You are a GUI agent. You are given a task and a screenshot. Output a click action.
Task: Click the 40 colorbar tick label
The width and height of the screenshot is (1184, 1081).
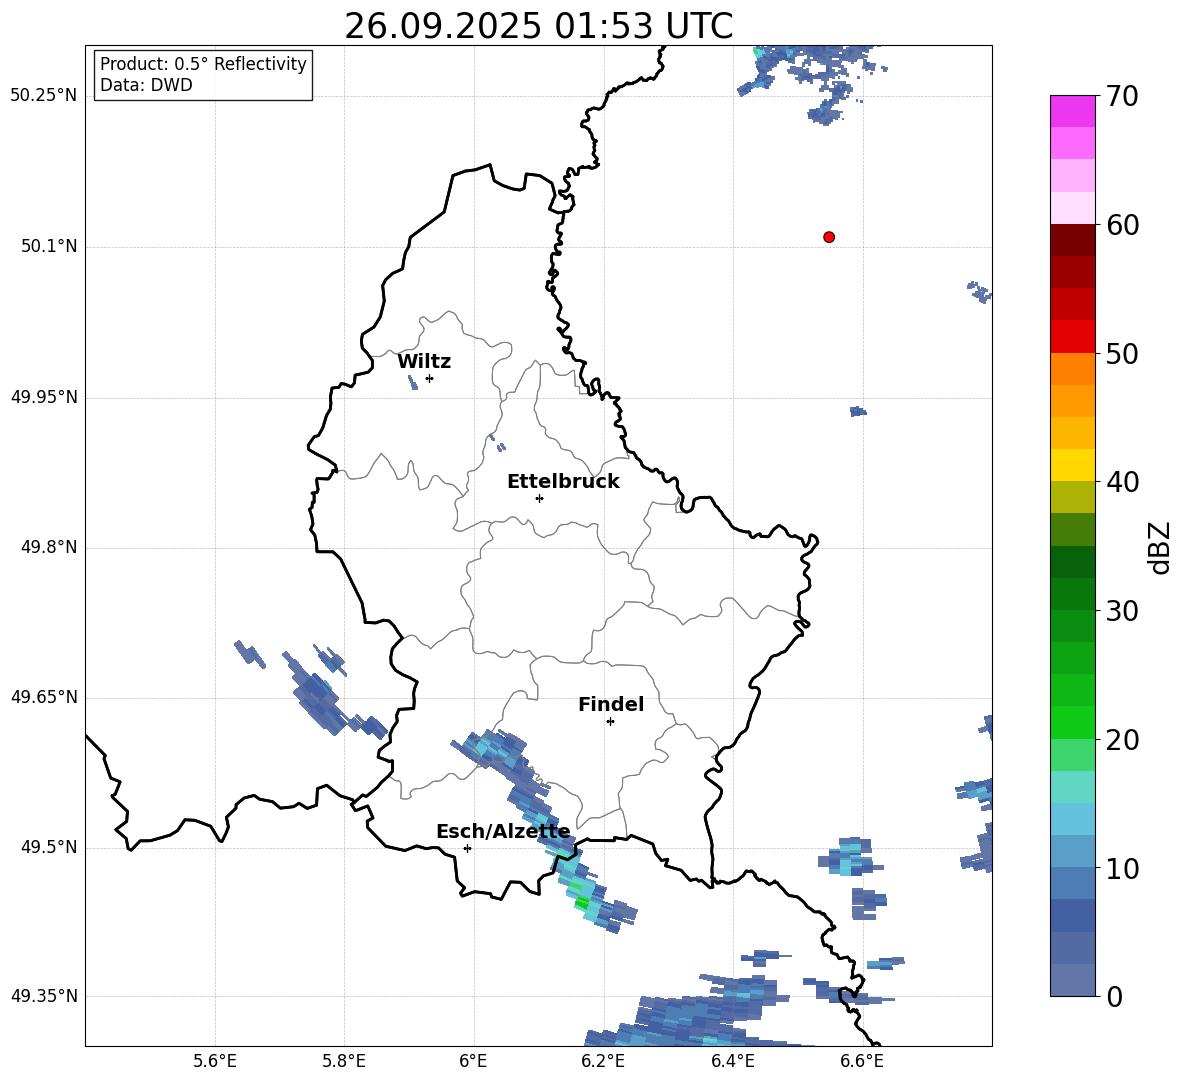click(1122, 482)
